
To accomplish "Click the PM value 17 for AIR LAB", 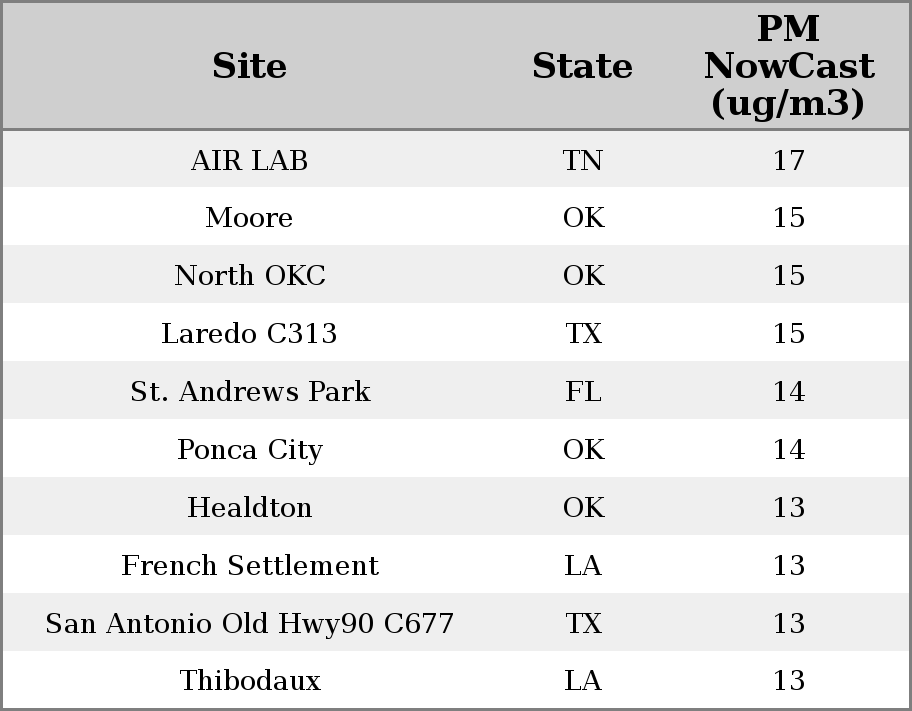I will point(788,160).
